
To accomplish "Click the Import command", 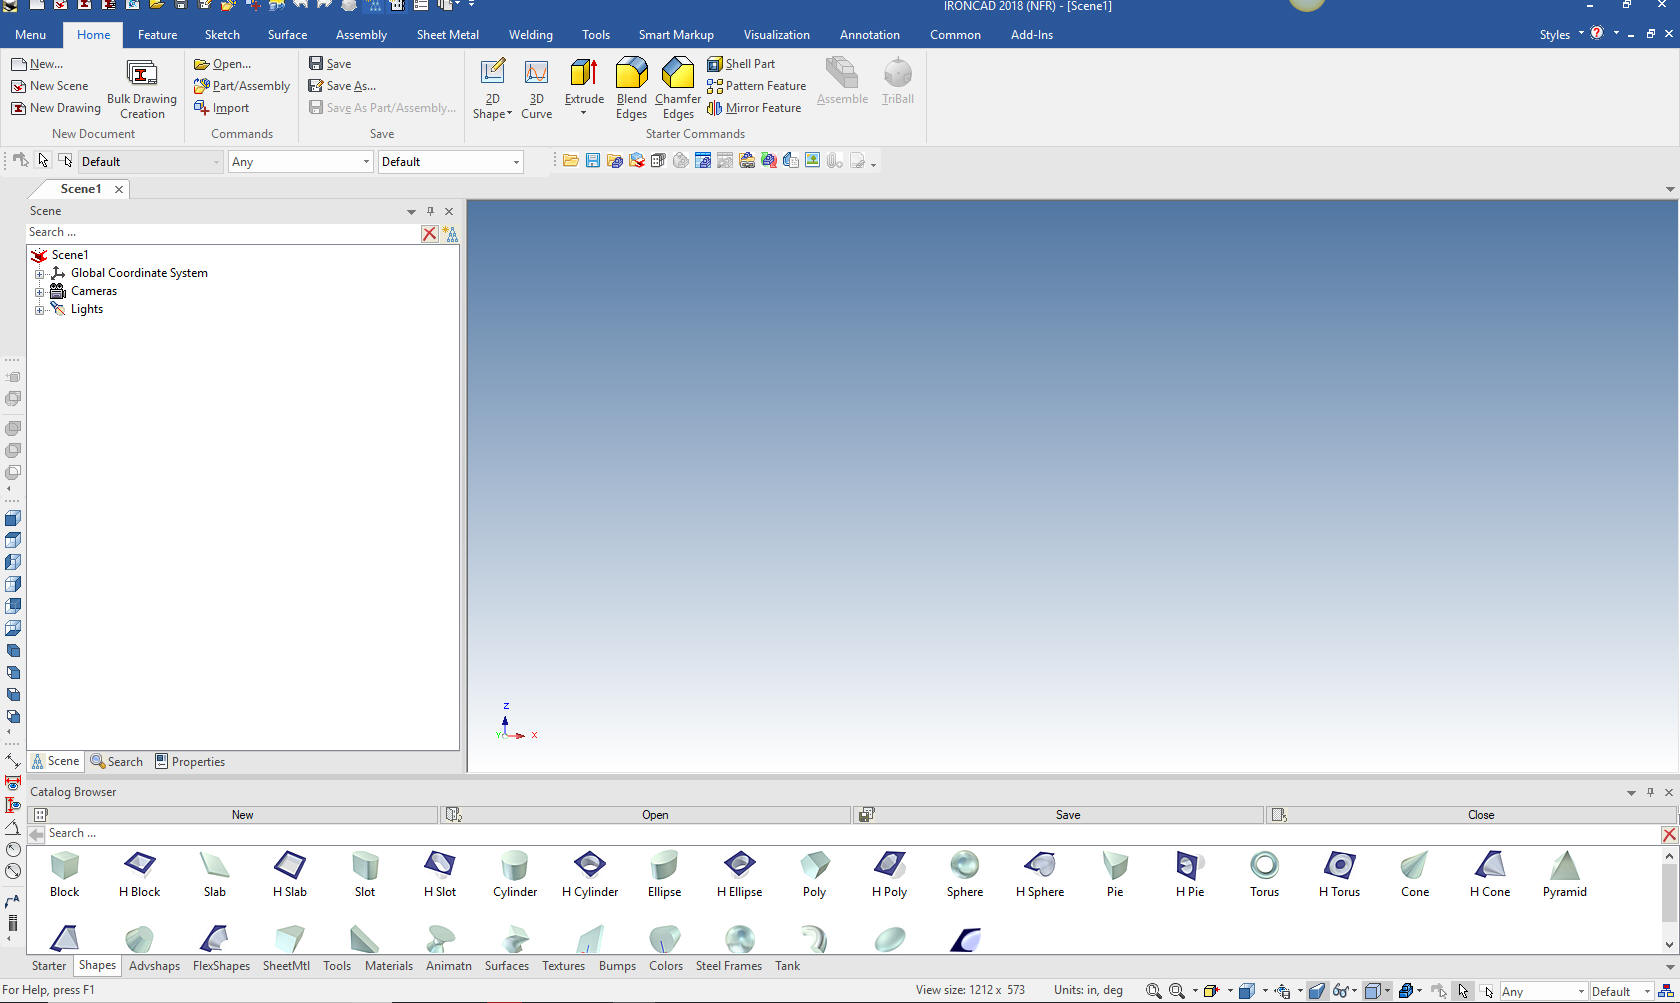I will [222, 108].
